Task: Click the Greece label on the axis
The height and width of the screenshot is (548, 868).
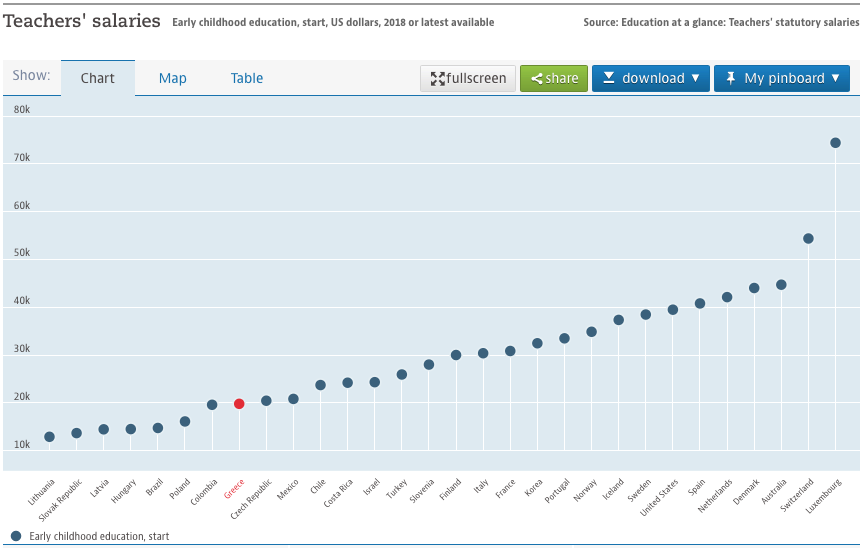Action: tap(234, 490)
